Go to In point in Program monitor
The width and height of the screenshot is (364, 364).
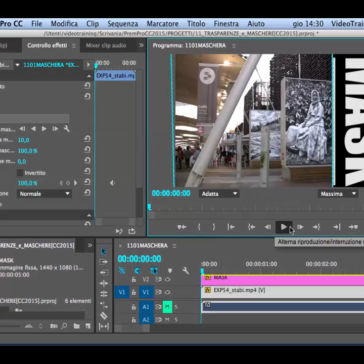tap(251, 227)
